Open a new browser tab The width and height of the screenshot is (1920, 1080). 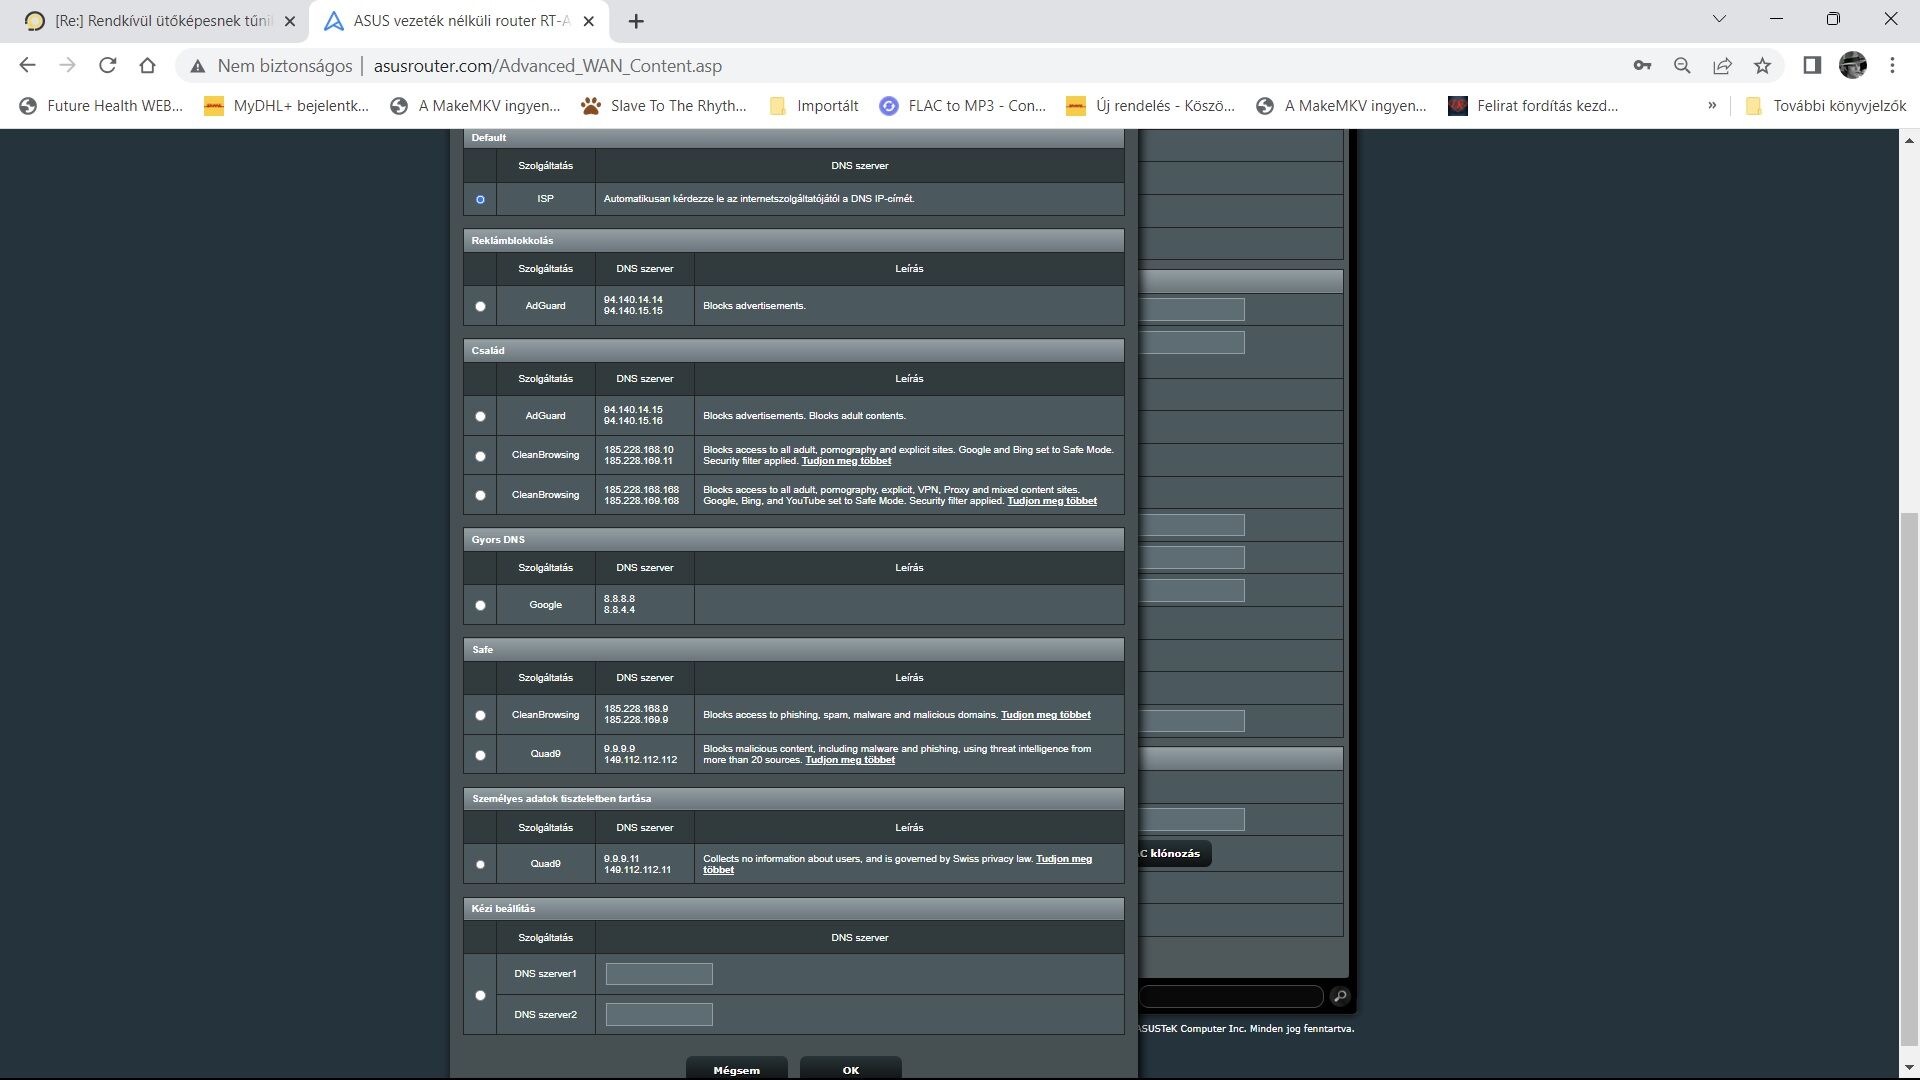[636, 21]
